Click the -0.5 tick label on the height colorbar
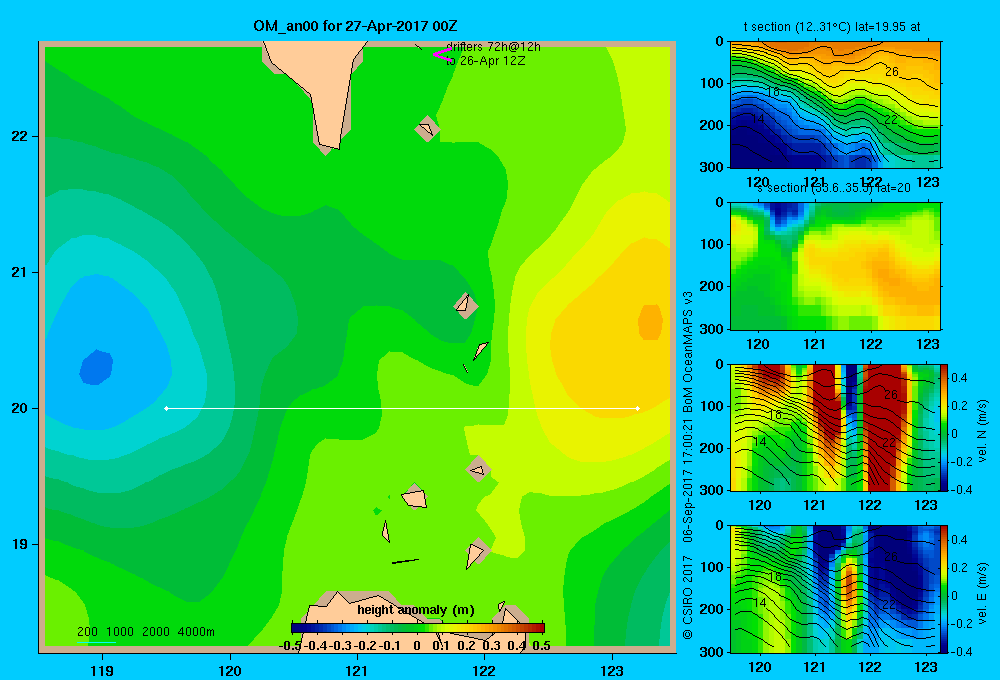 (x=291, y=646)
